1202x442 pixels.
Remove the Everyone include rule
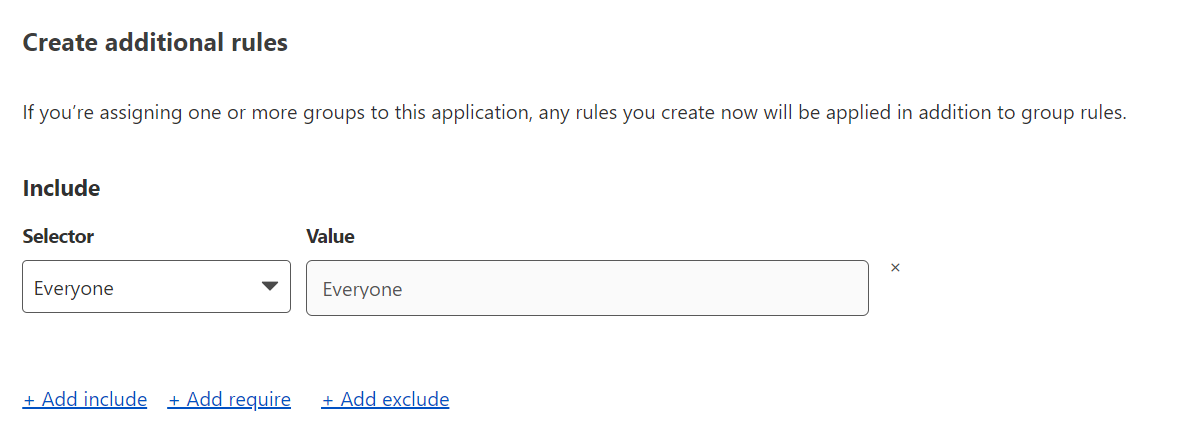point(895,268)
